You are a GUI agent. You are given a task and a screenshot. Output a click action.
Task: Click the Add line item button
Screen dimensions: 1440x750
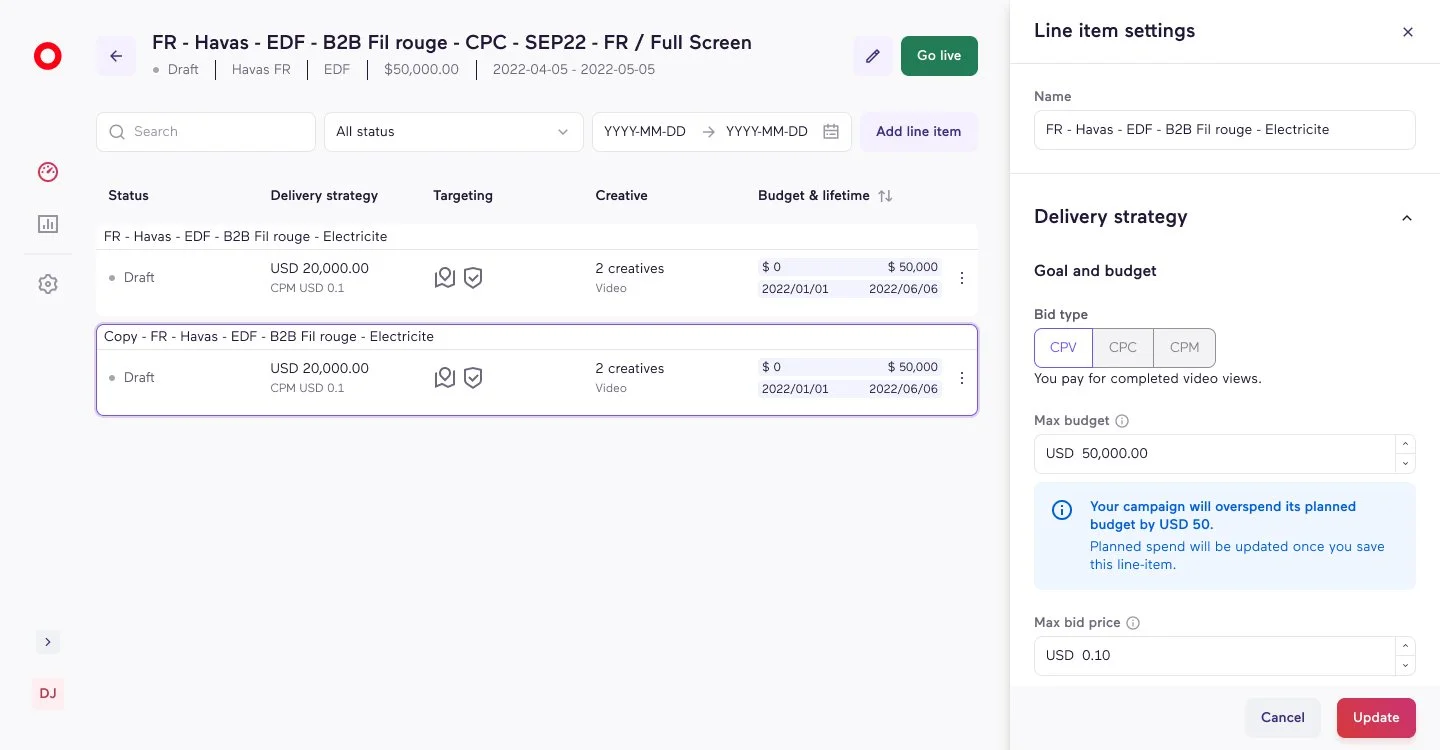(918, 132)
